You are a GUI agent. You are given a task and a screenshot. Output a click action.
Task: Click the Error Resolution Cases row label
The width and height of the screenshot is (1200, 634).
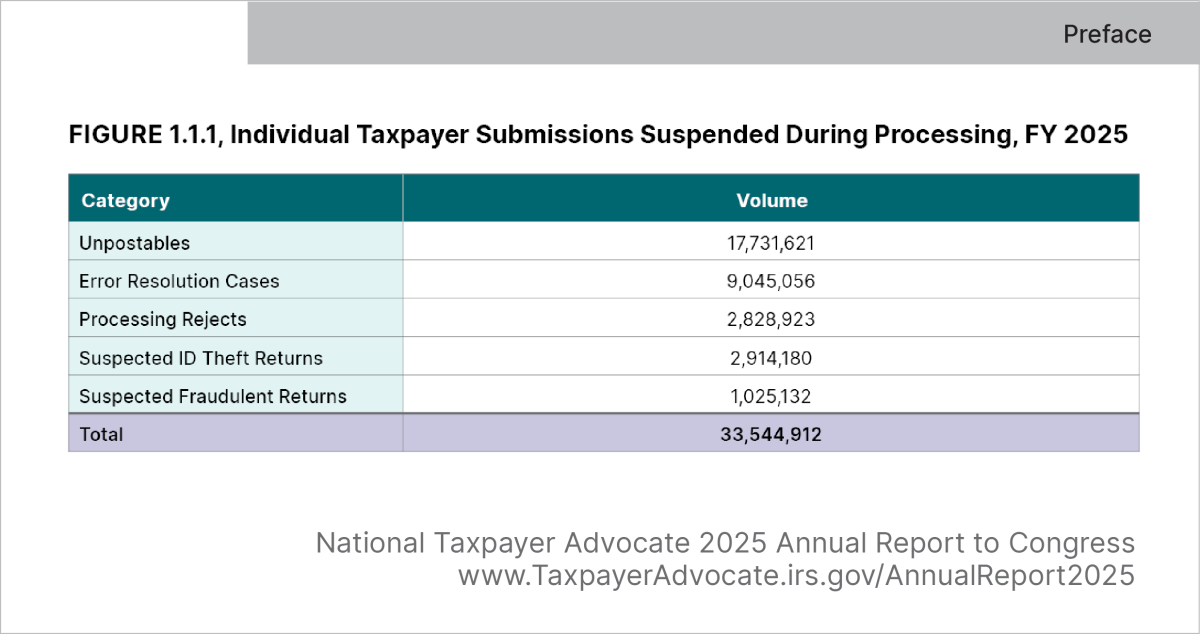(x=179, y=281)
